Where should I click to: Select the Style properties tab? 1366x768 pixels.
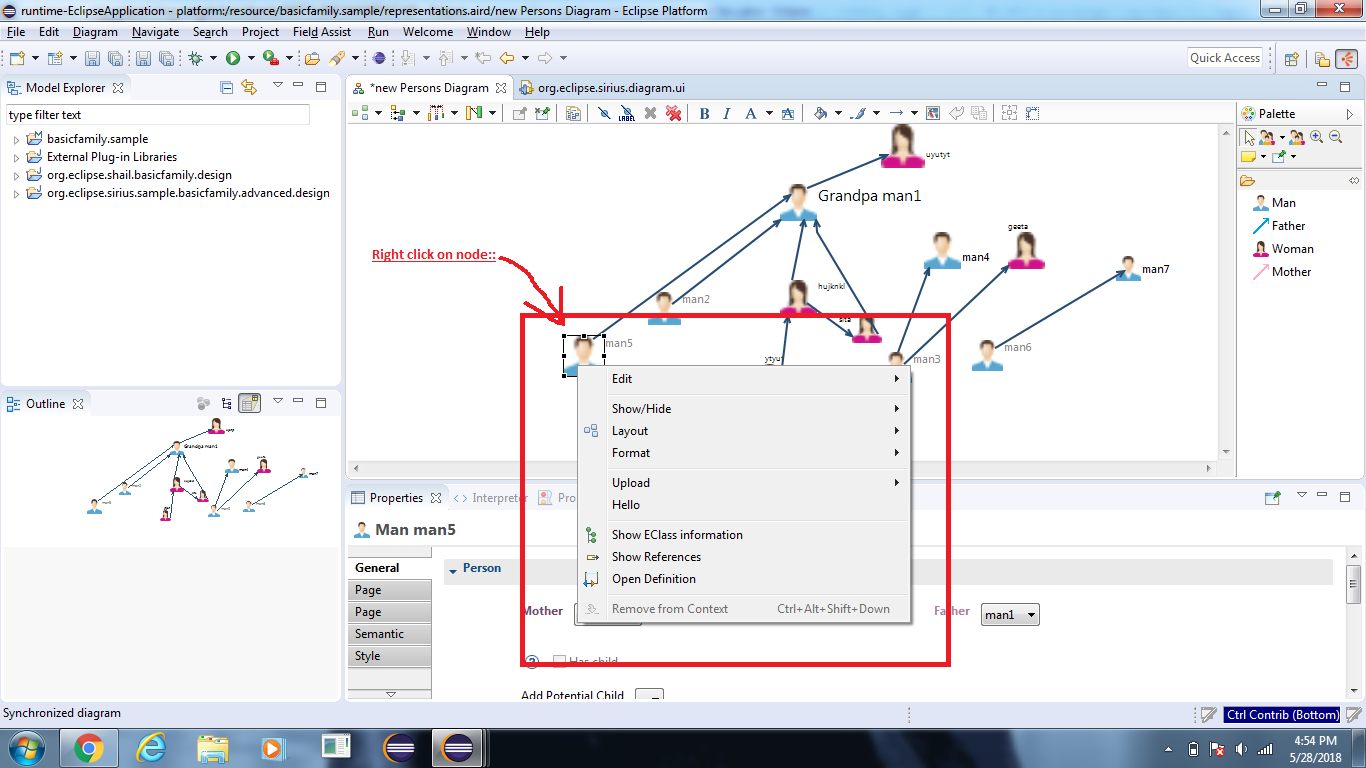390,656
